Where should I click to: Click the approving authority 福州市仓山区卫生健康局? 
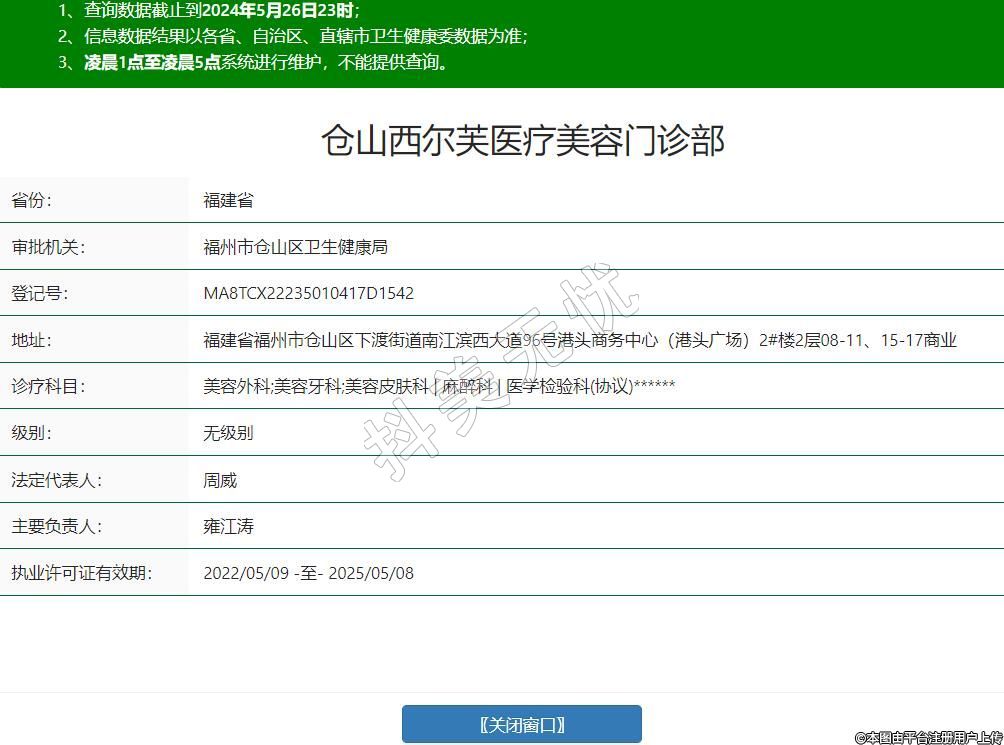tap(295, 247)
